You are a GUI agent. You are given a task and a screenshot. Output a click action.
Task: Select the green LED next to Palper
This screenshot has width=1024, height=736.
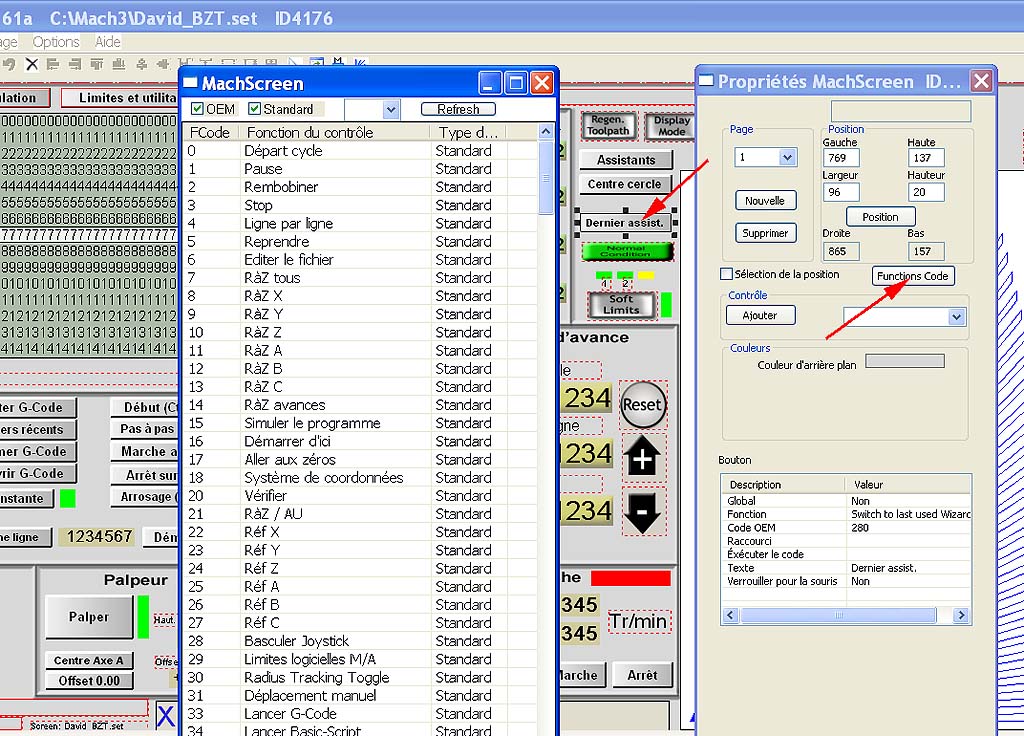pyautogui.click(x=143, y=617)
